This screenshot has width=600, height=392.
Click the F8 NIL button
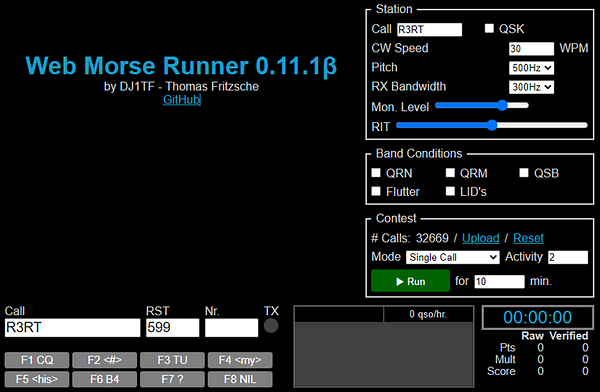click(240, 379)
